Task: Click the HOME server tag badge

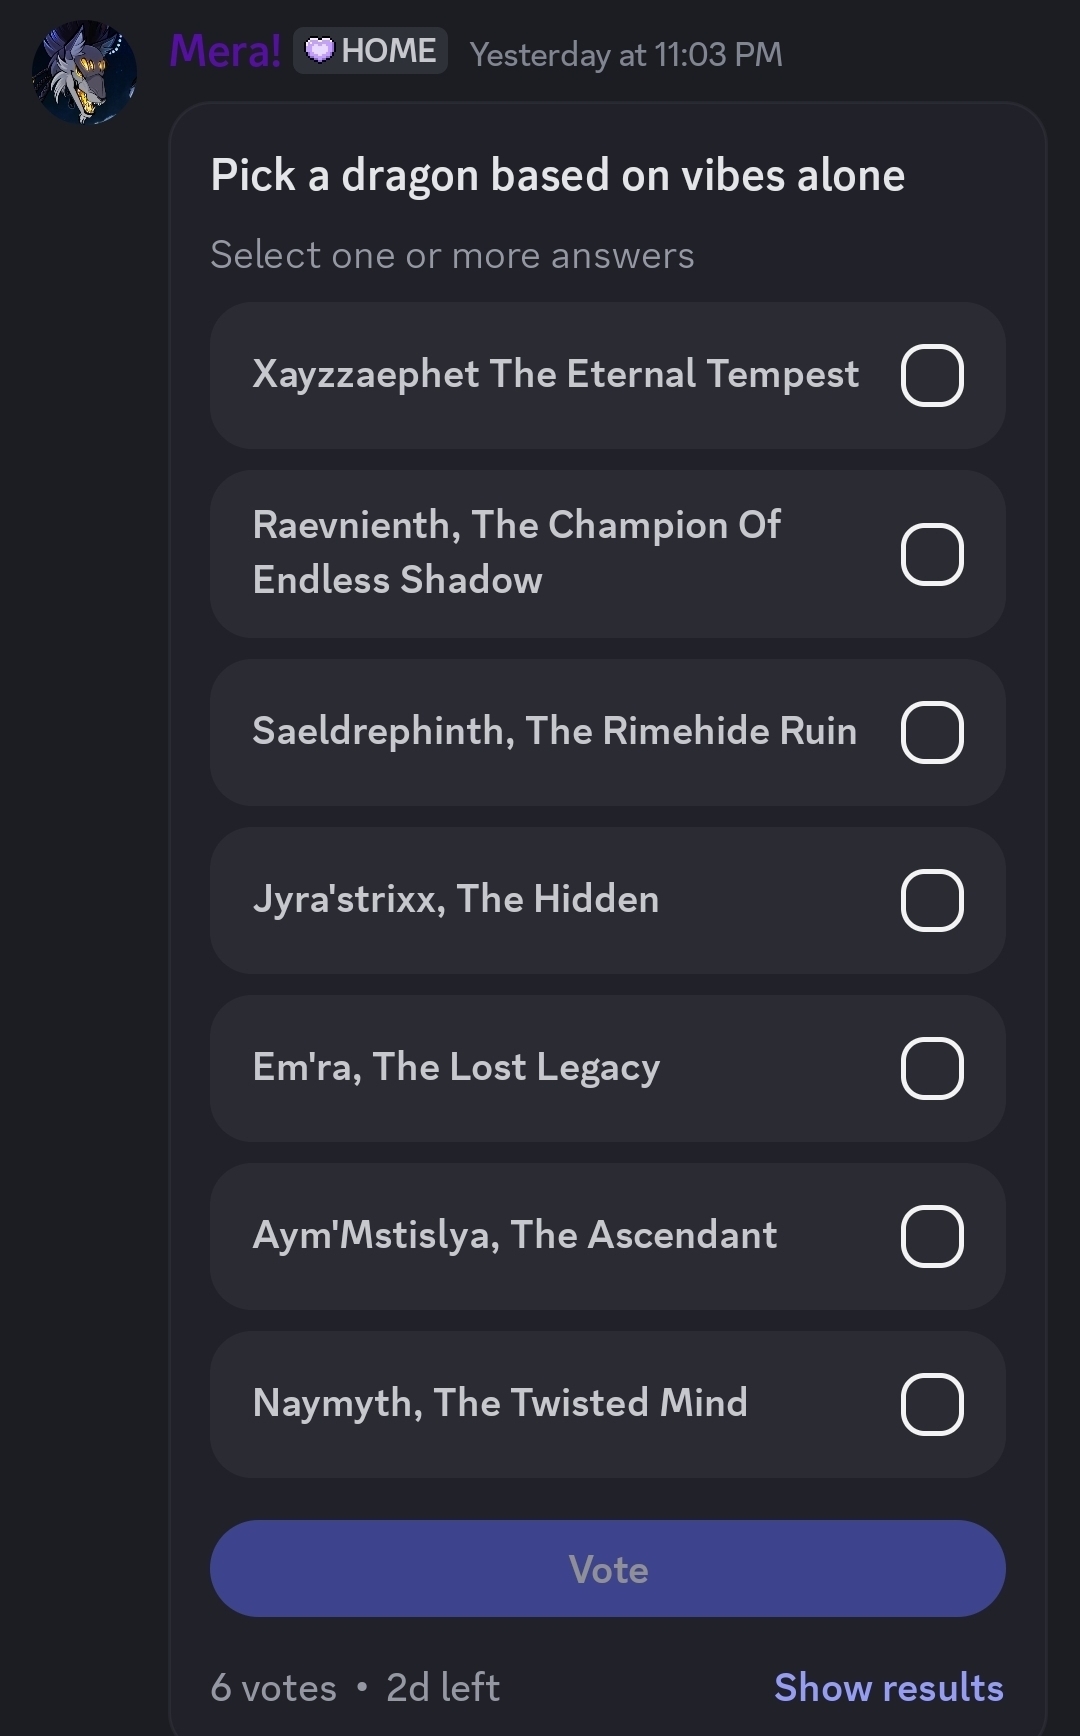Action: tap(370, 51)
